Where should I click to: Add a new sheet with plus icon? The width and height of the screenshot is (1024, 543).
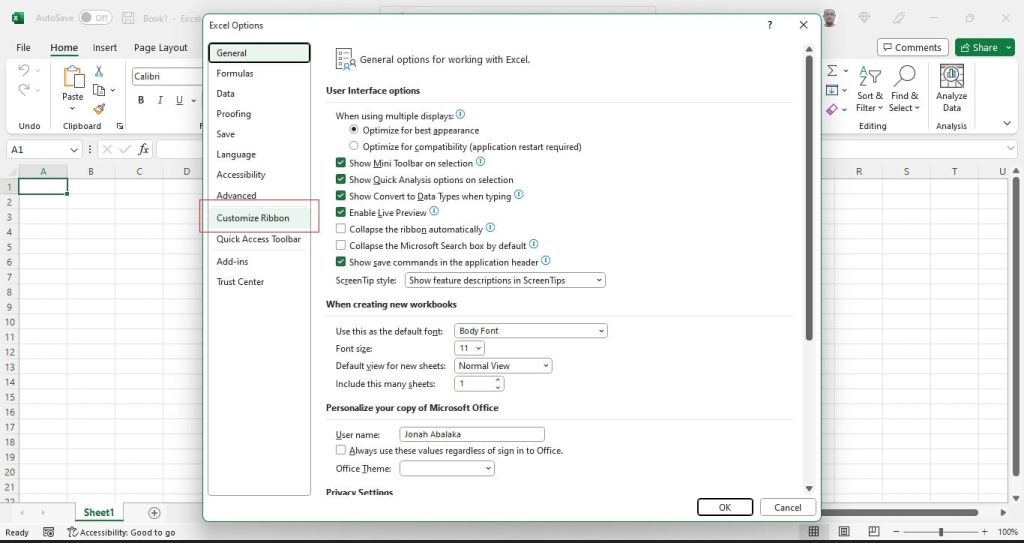point(154,512)
